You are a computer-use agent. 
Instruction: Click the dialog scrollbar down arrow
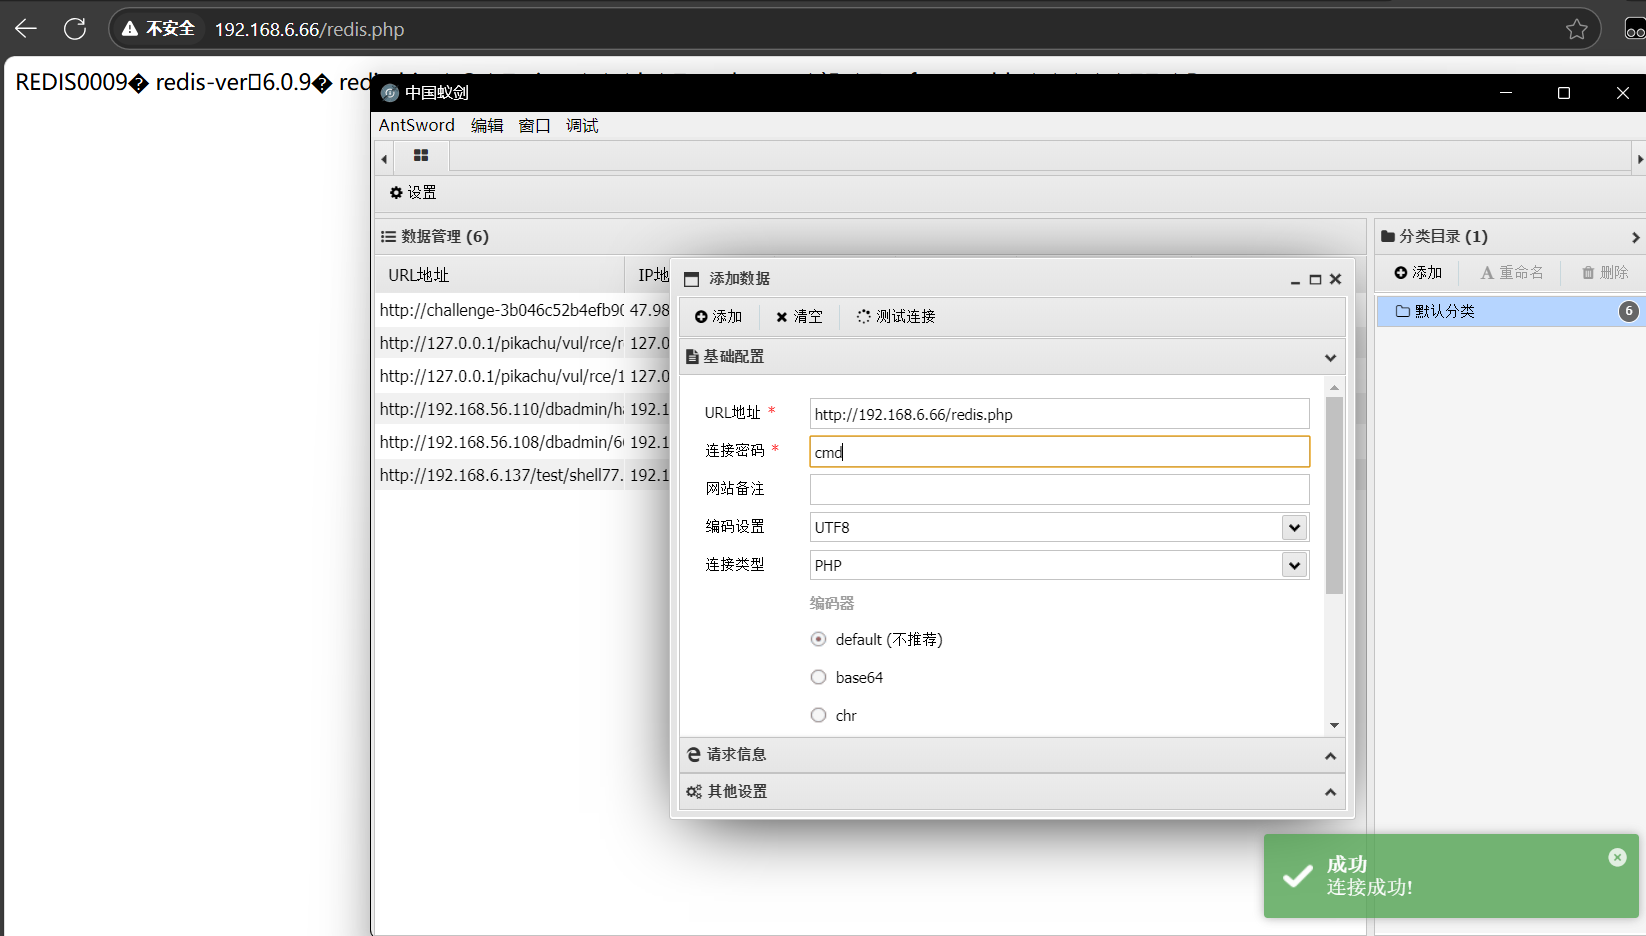(1334, 725)
